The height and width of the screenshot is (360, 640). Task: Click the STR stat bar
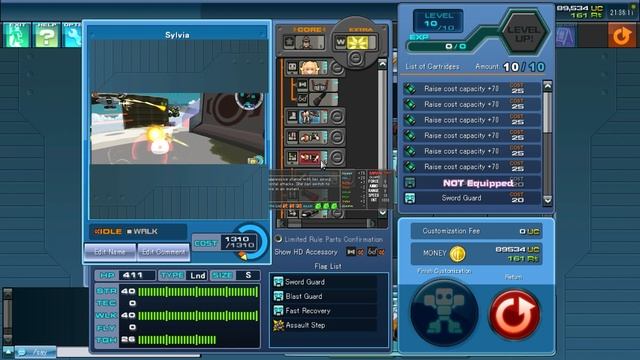[198, 291]
